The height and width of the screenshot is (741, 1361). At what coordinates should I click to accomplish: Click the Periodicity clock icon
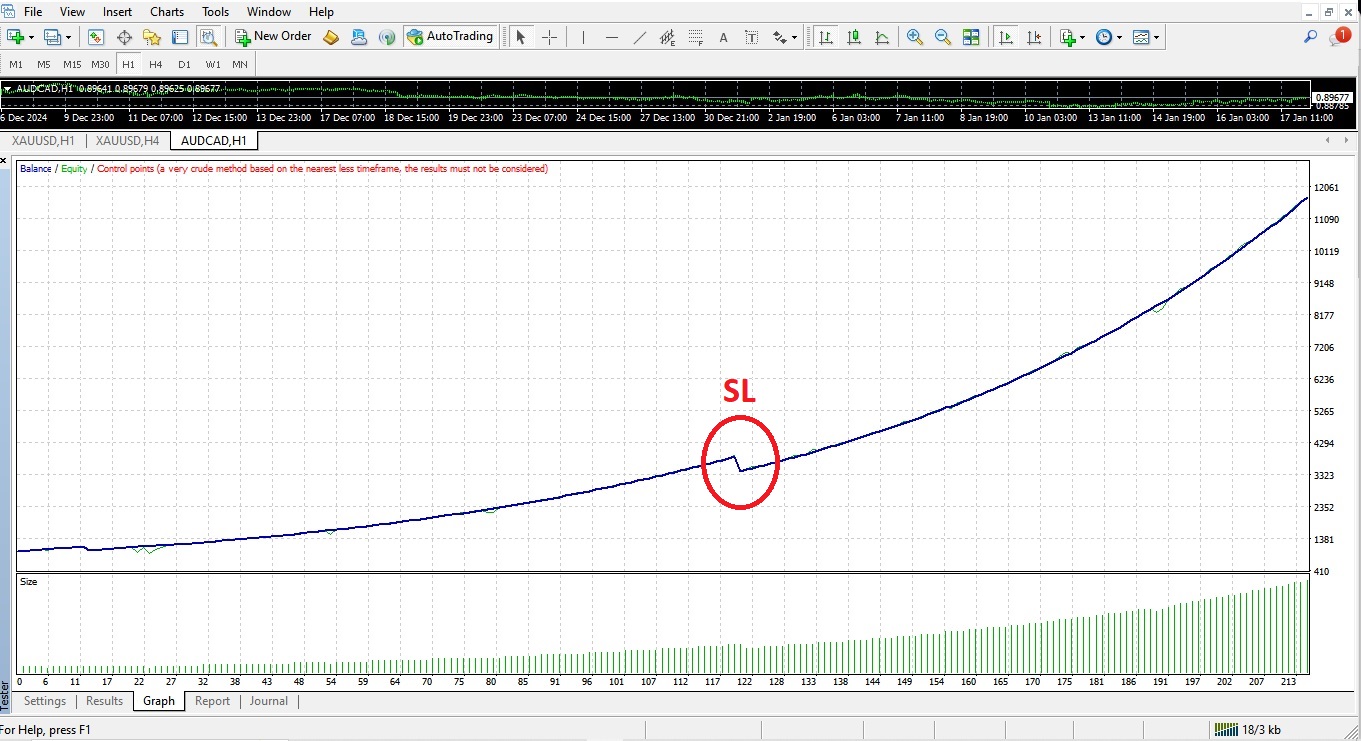[1104, 37]
